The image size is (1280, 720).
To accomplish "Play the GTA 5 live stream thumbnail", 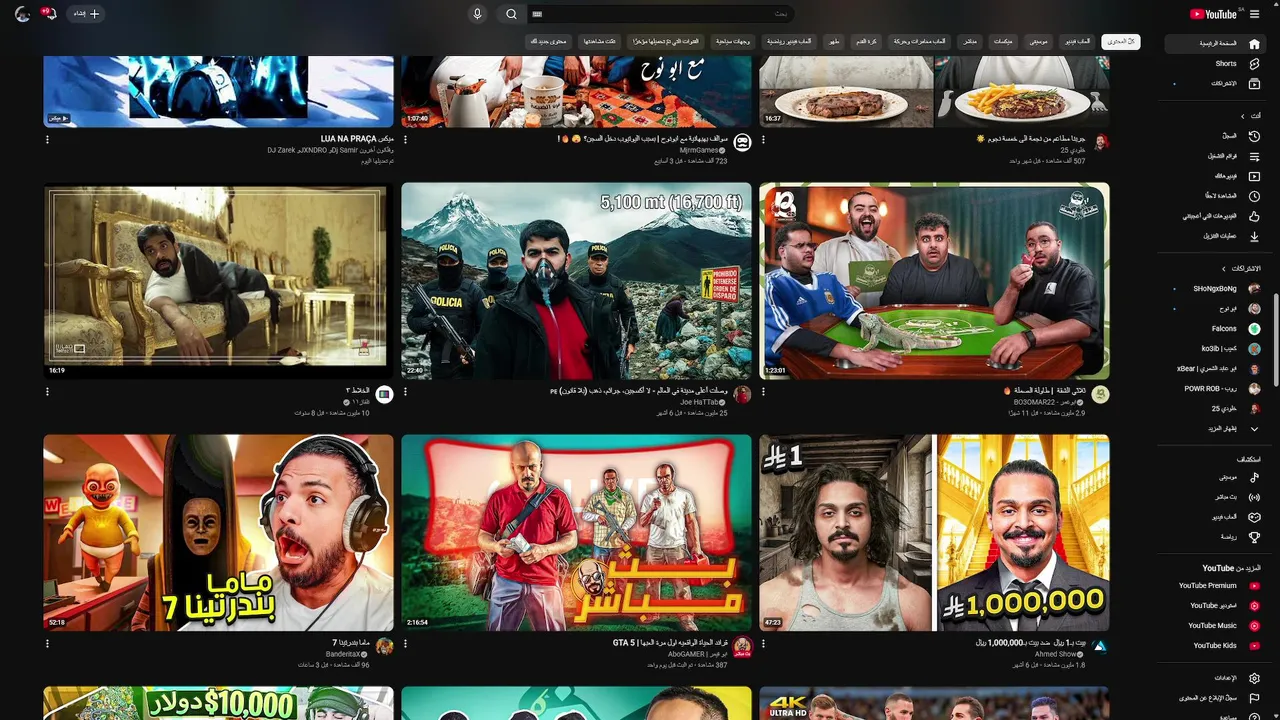I will pos(576,533).
